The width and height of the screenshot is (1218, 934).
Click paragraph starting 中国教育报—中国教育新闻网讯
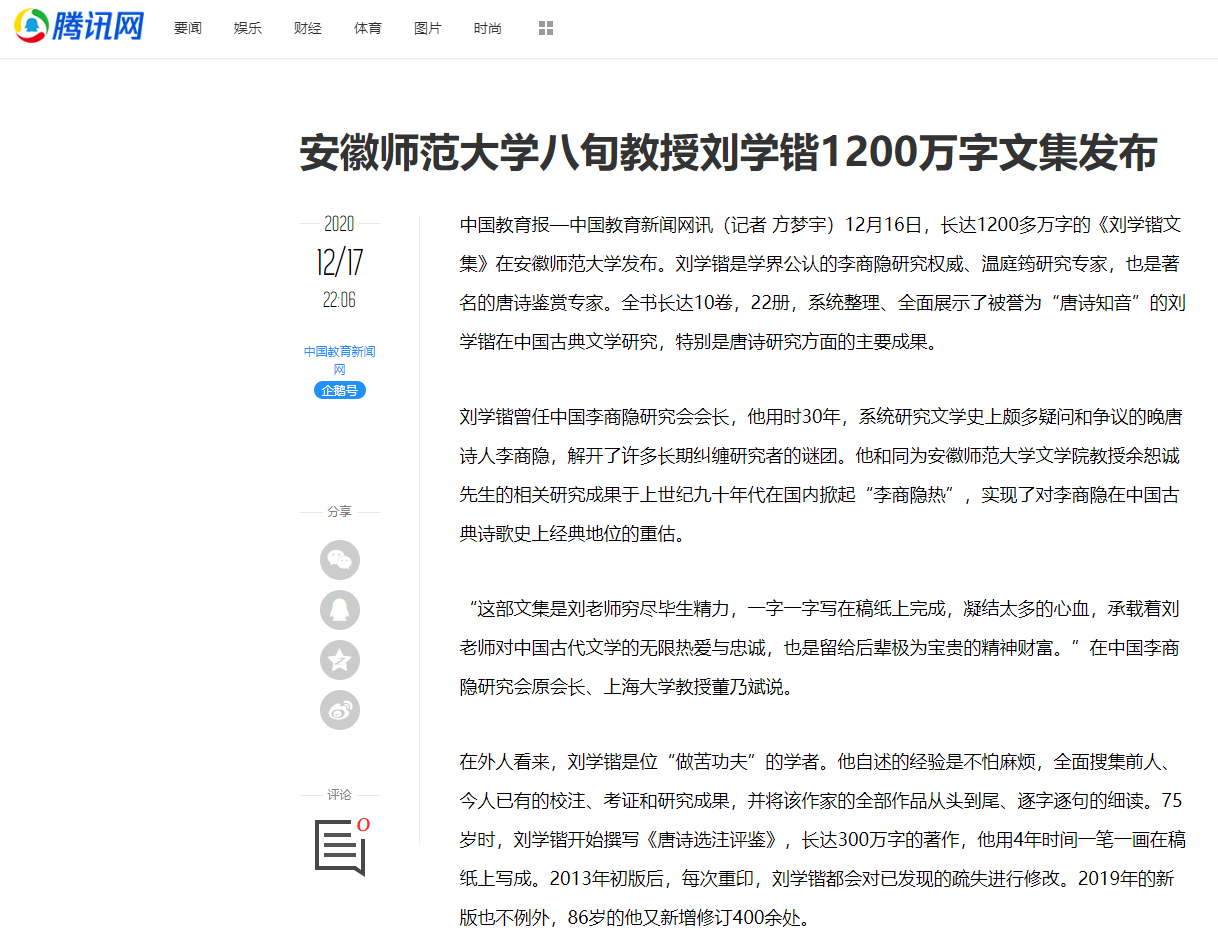(822, 283)
